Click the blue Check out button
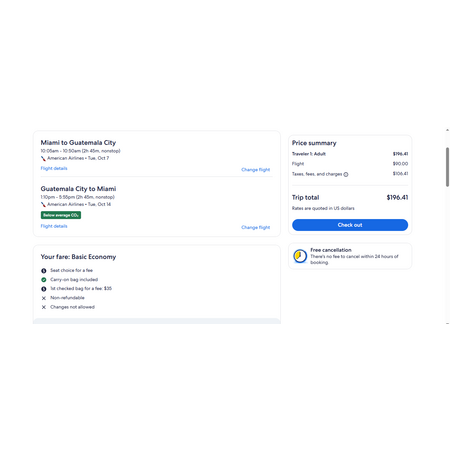This screenshot has width=450, height=450. click(350, 225)
